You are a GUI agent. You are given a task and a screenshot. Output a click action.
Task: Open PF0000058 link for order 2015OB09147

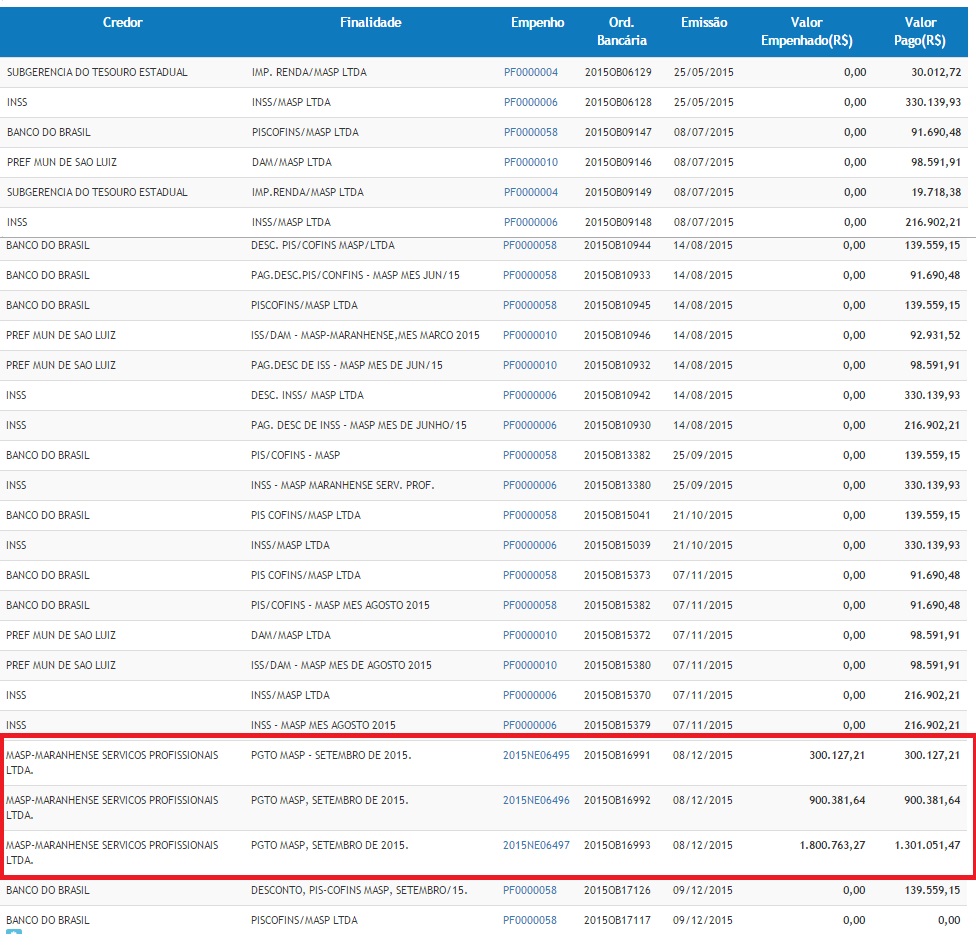530,132
